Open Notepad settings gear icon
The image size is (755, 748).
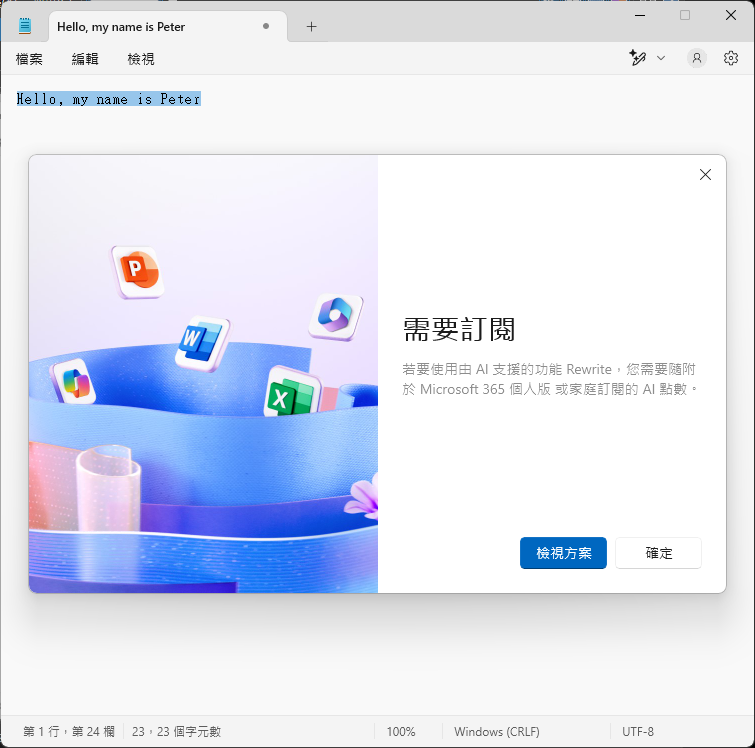pyautogui.click(x=730, y=58)
